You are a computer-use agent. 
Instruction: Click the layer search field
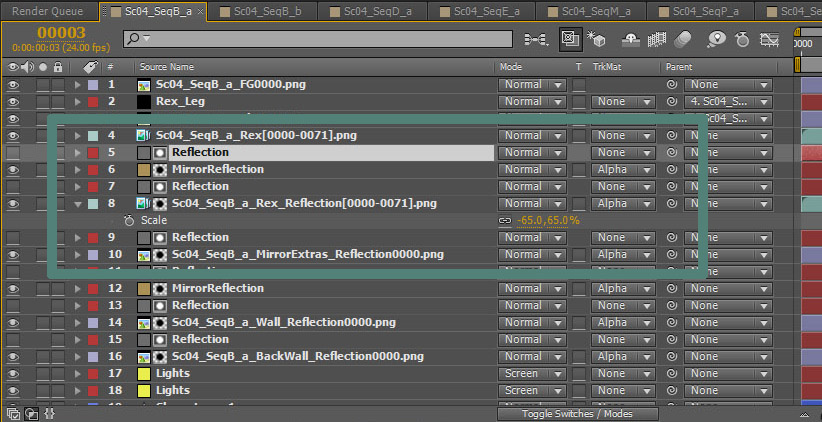pyautogui.click(x=318, y=39)
